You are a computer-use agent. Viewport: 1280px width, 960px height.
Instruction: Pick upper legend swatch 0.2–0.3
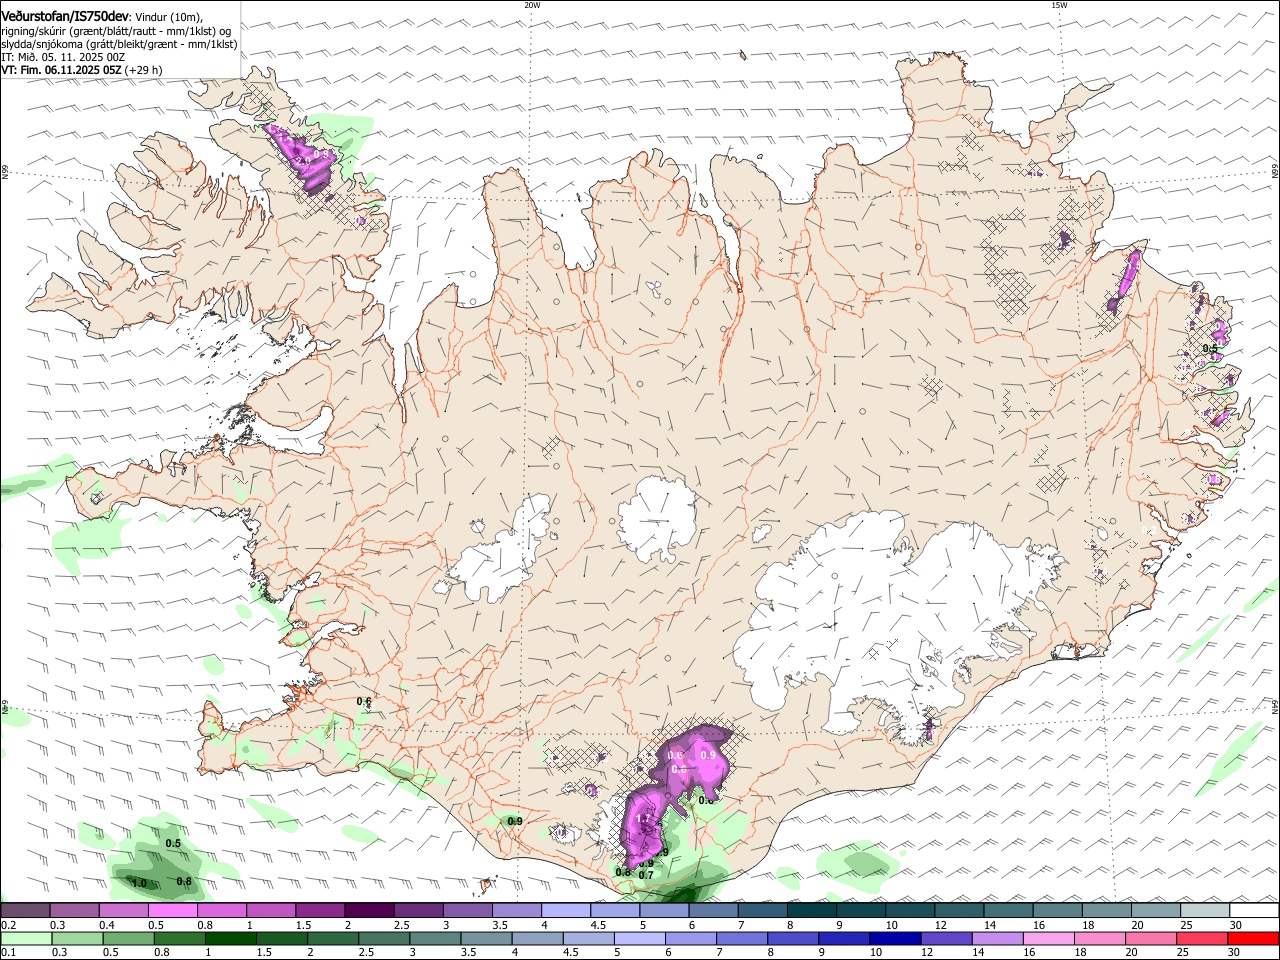coord(25,910)
